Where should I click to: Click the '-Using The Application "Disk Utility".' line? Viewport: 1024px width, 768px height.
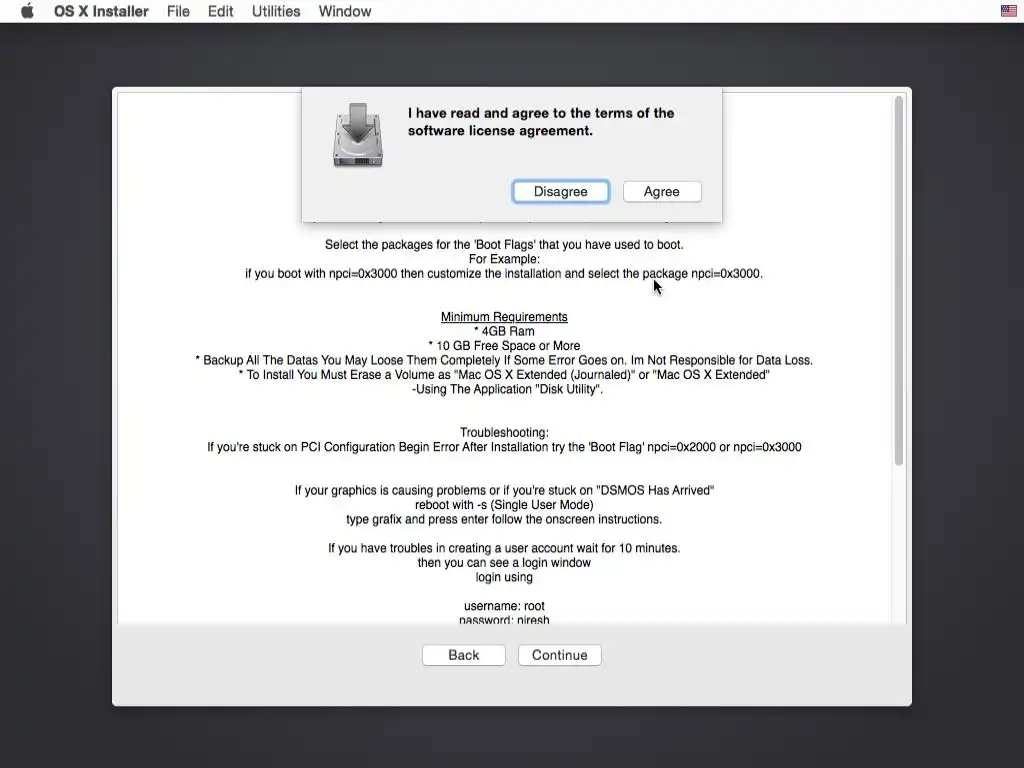tap(507, 389)
